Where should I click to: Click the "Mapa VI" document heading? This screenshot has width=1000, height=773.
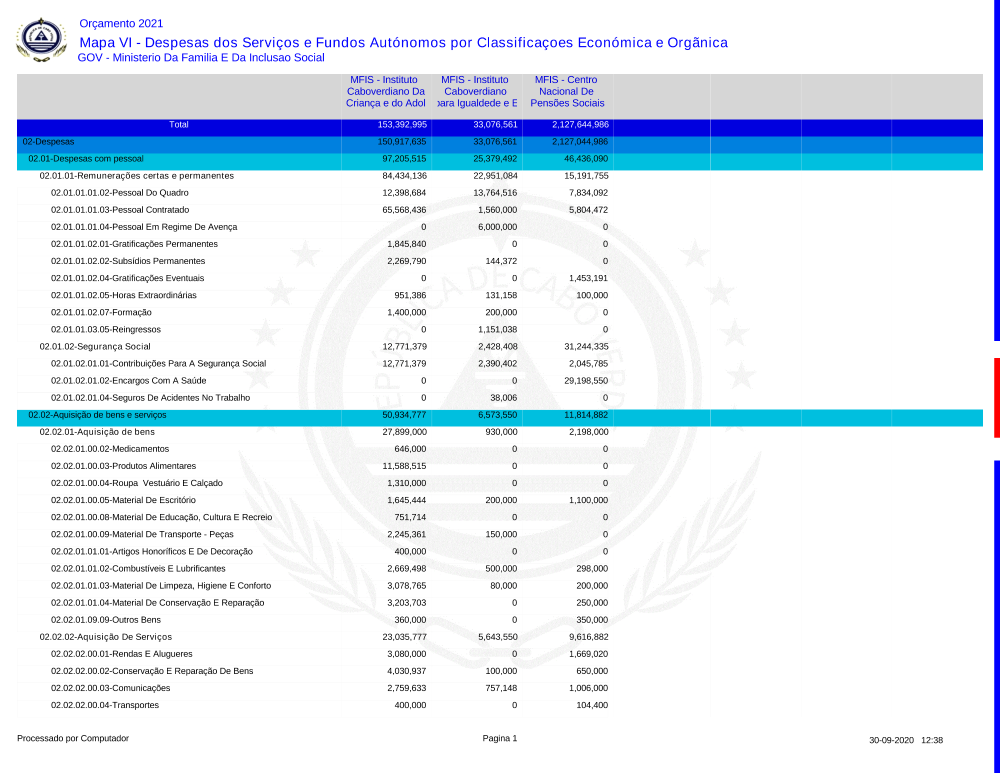pos(403,42)
